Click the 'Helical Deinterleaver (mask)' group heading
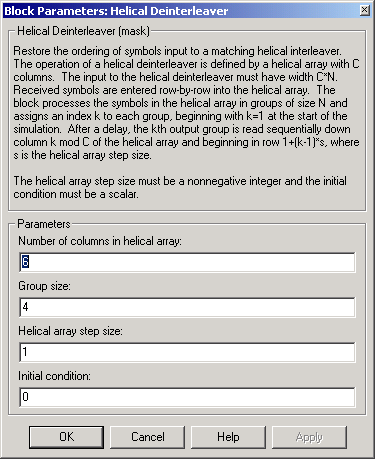375x459 pixels. point(83,31)
